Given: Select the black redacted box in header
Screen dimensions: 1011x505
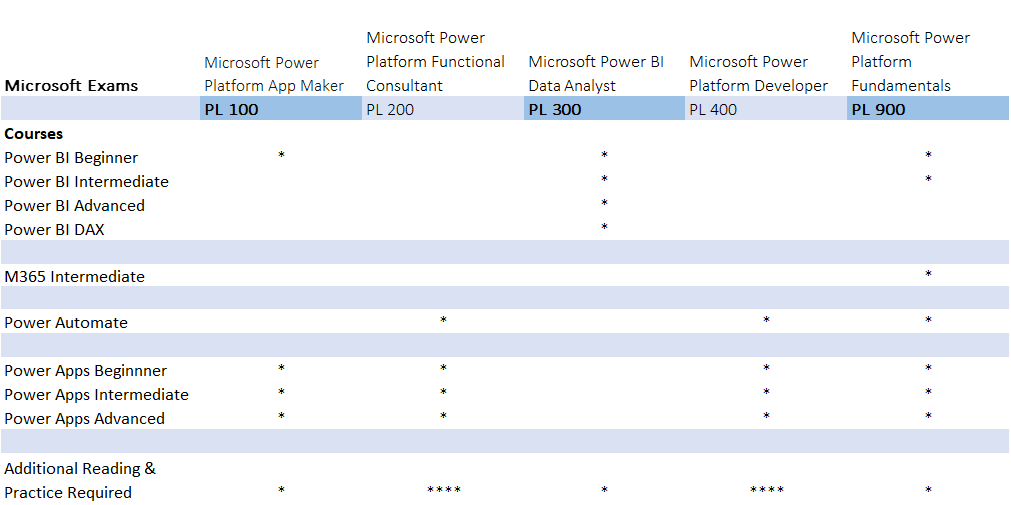Looking at the screenshot, I should (100, 60).
